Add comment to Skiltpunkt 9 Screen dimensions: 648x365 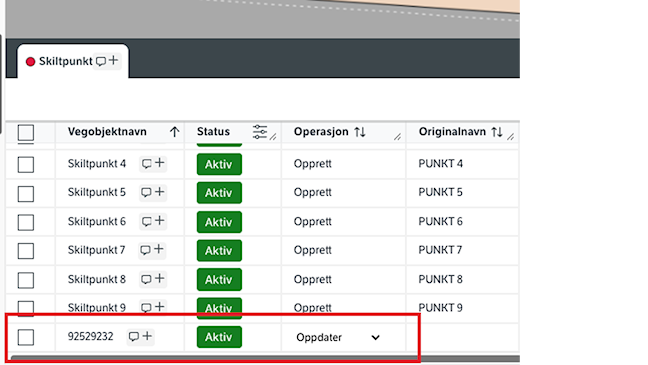coord(153,307)
